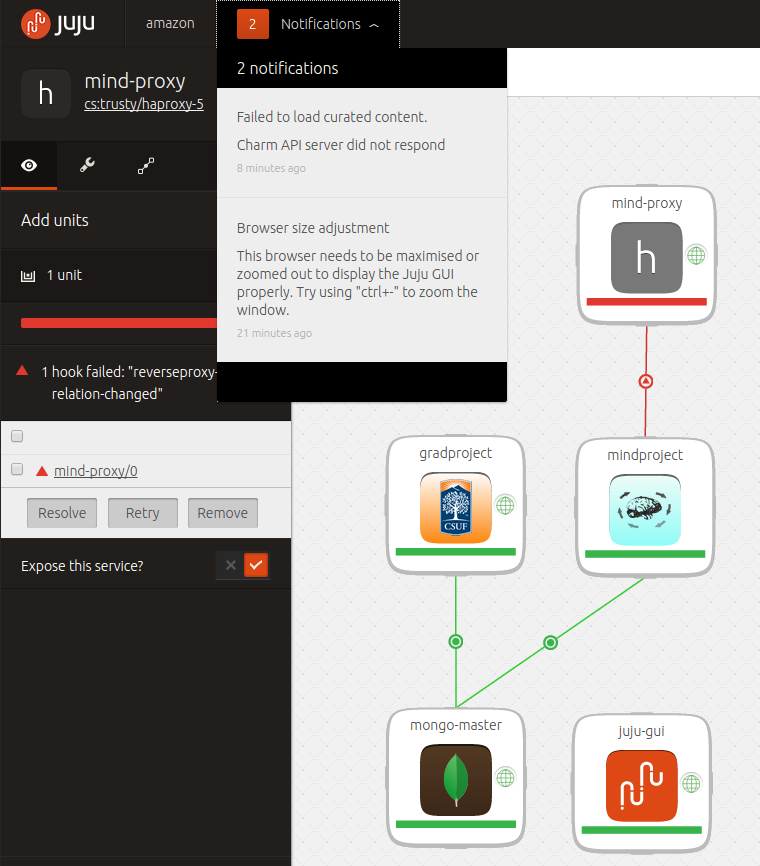Open the cs:trusty/haproxy-5 charm link
The width and height of the screenshot is (760, 866).
tap(144, 104)
